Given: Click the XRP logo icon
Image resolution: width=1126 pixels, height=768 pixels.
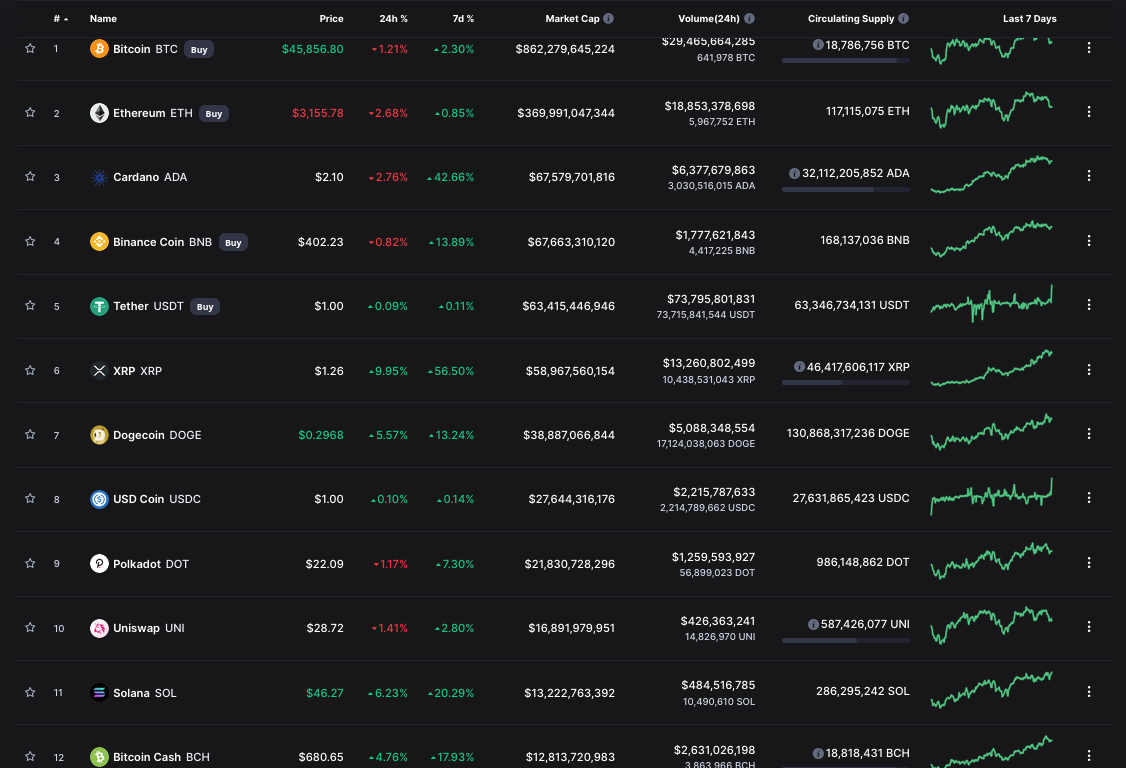Looking at the screenshot, I should tap(99, 371).
